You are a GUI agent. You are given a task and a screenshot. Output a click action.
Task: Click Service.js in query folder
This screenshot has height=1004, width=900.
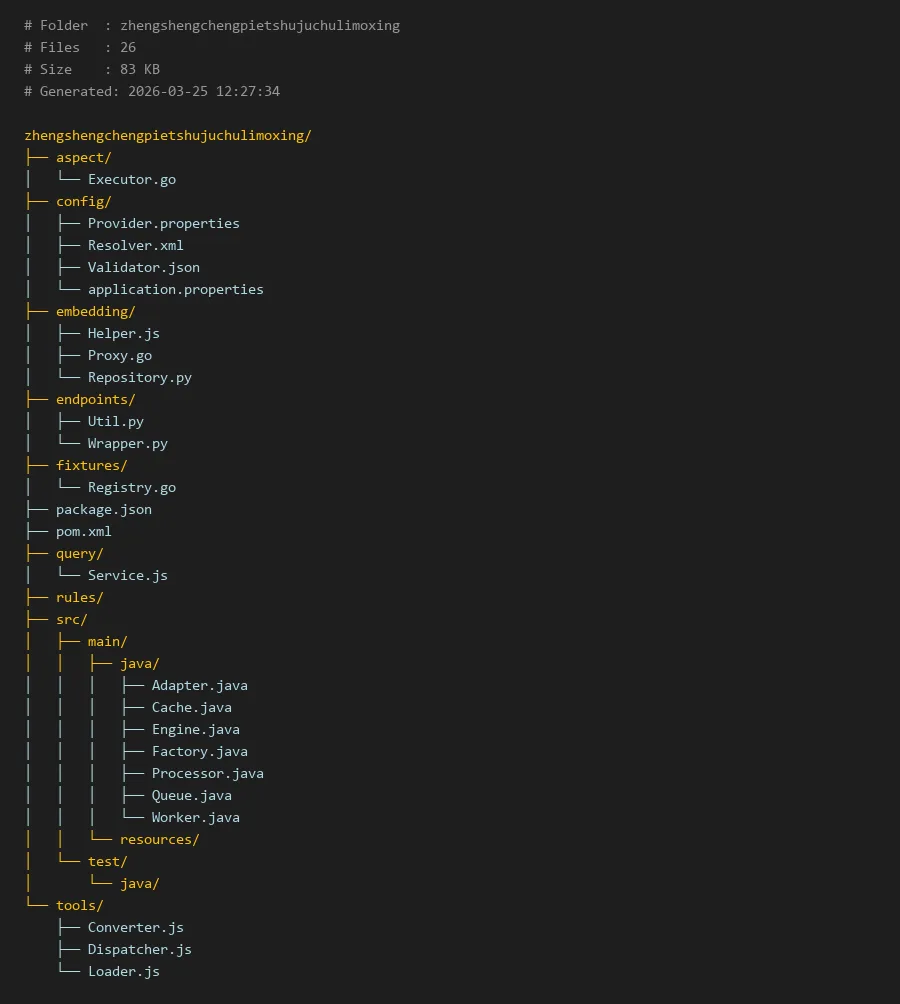click(127, 575)
